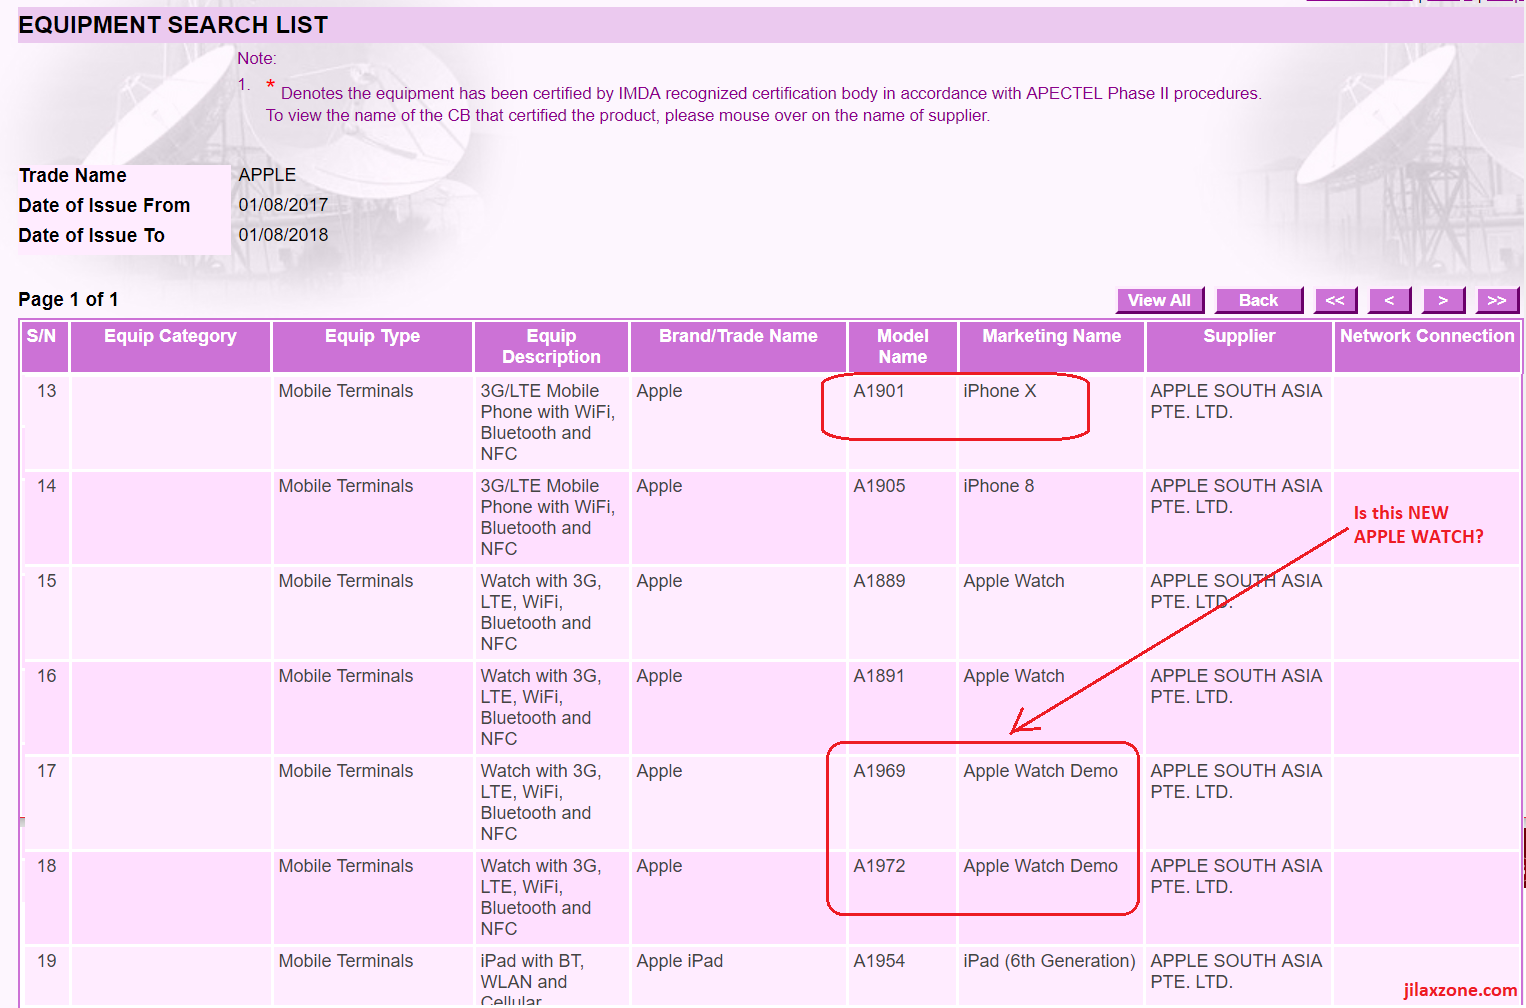Image resolution: width=1526 pixels, height=1008 pixels.
Task: Click the EQUIPMENT SEARCH LIST heading
Action: [173, 25]
